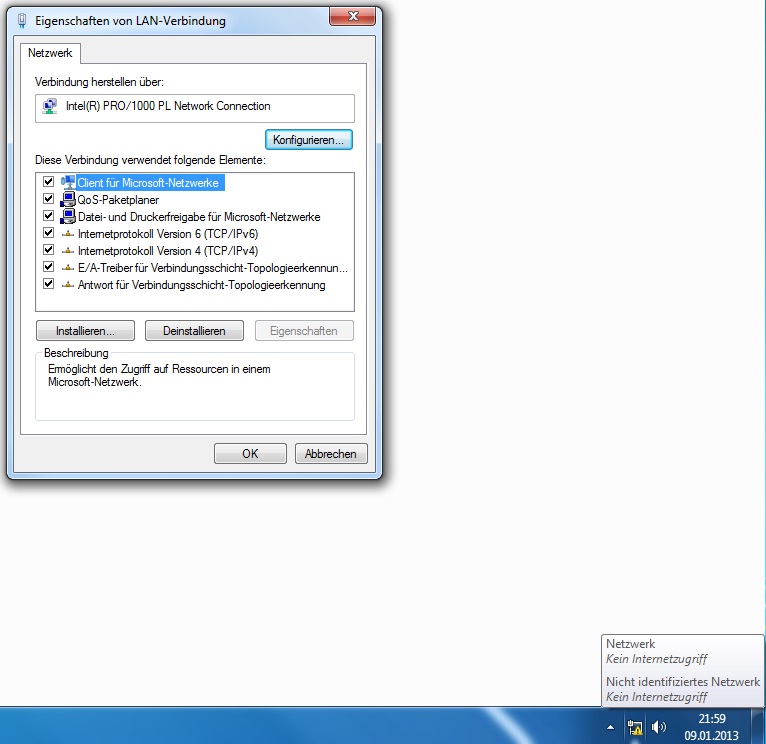Screen dimensions: 766x744
Task: Select Datei- und Druckerfreigabe für Microsoft-Netzwerke text
Action: (199, 217)
